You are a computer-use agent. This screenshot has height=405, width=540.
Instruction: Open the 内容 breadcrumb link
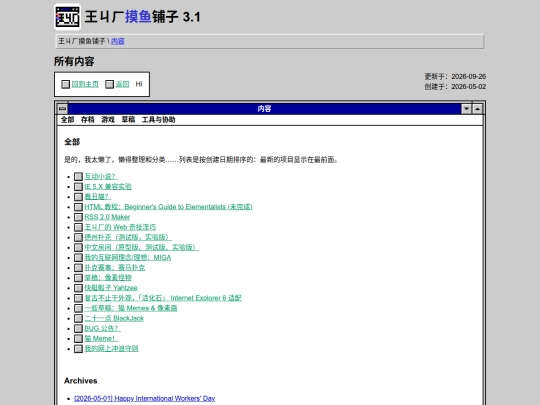117,41
